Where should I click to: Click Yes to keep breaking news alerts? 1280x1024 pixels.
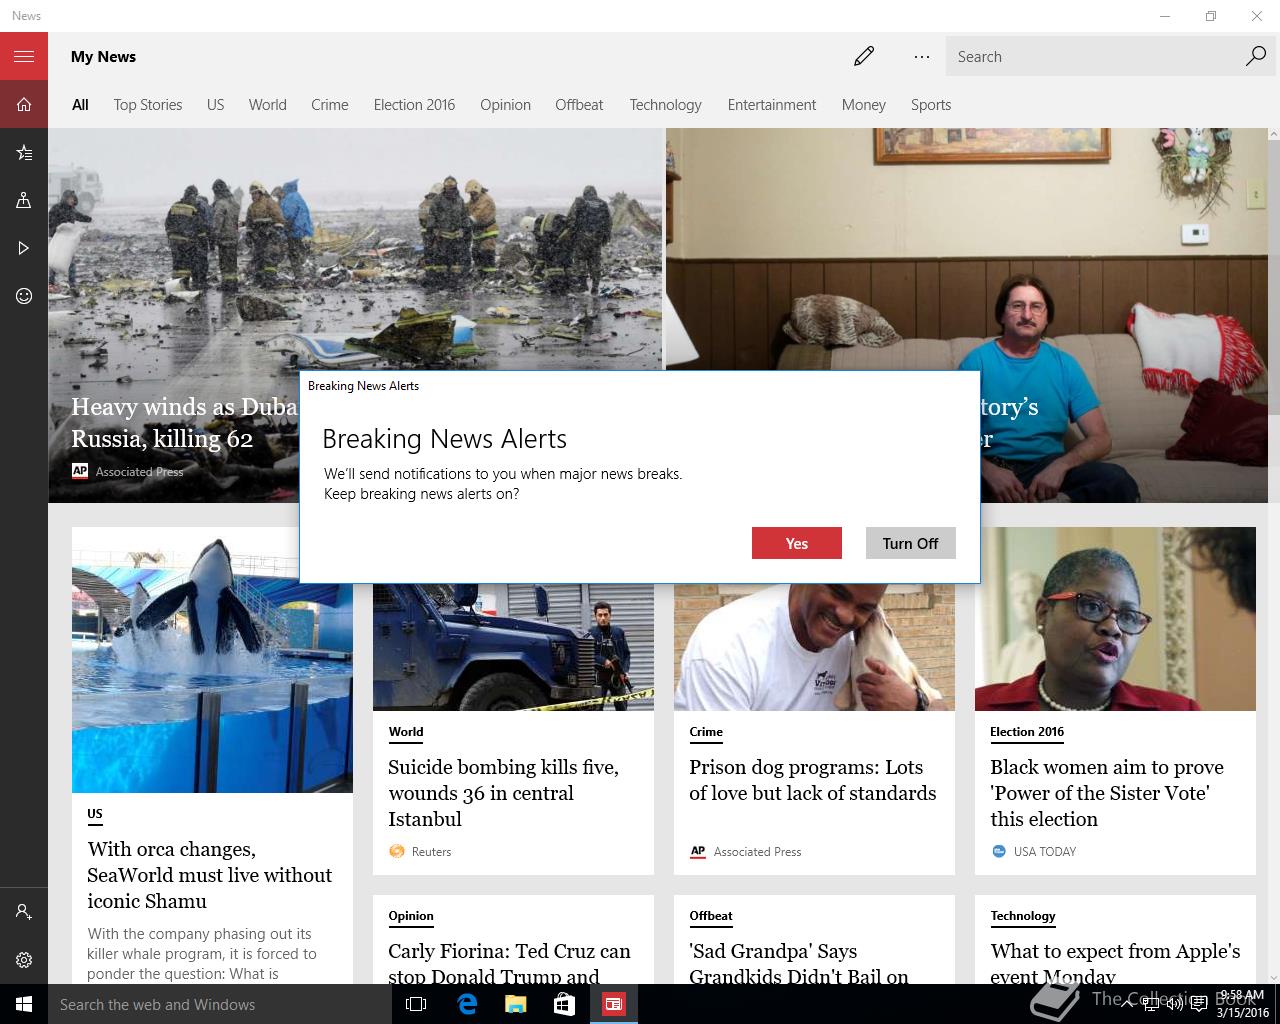(797, 543)
